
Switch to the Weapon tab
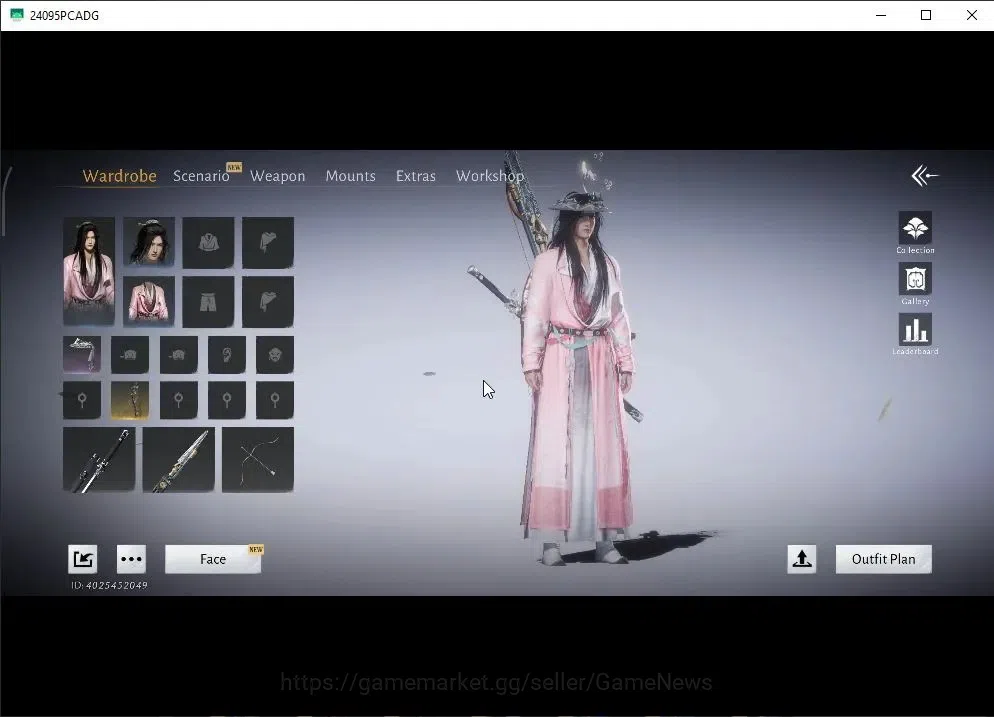278,176
